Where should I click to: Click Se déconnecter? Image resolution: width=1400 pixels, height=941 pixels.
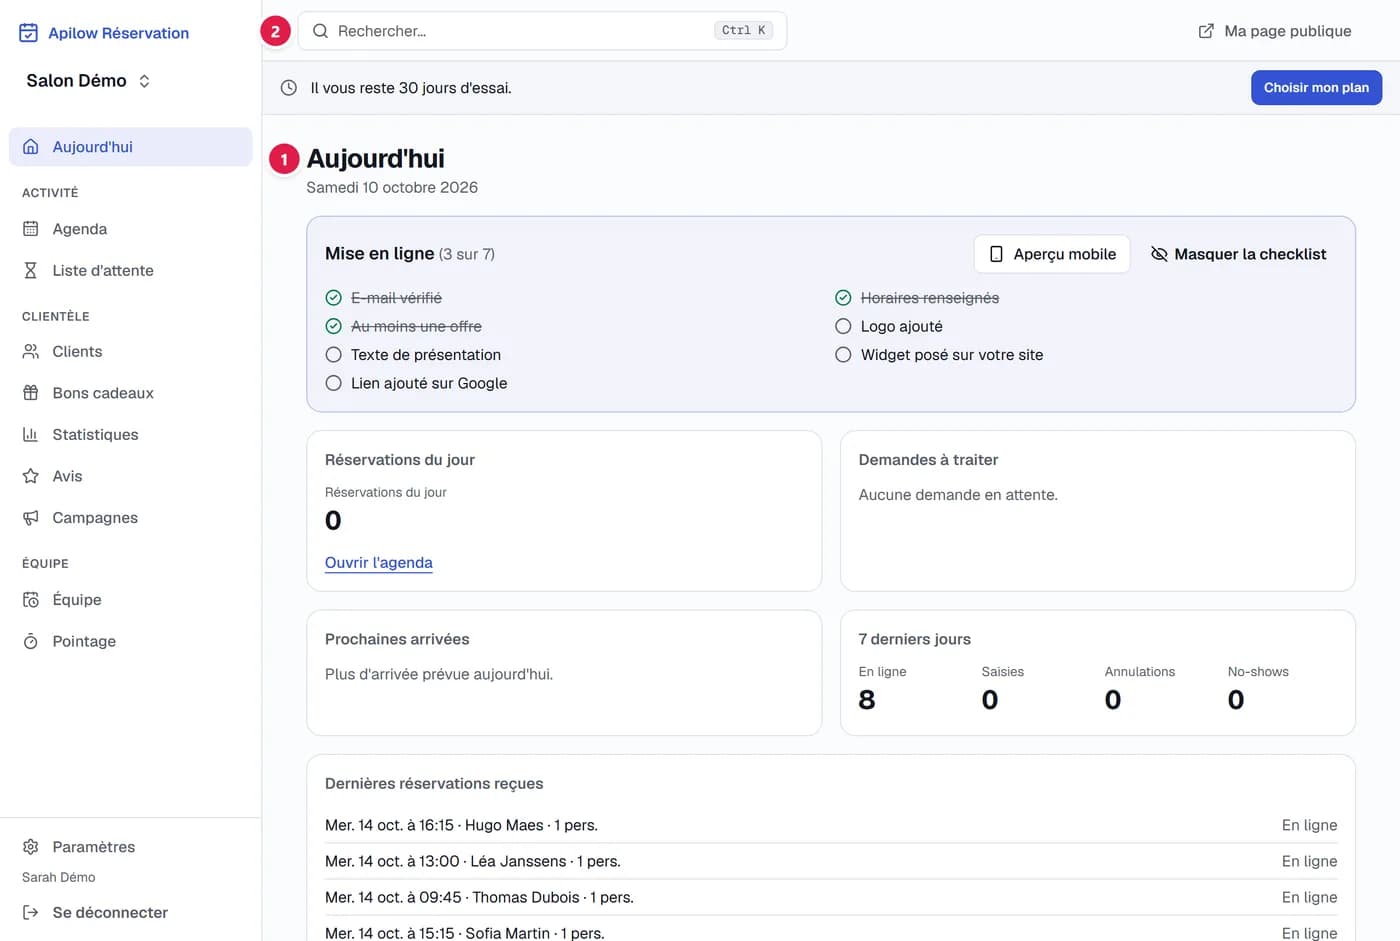[130, 912]
